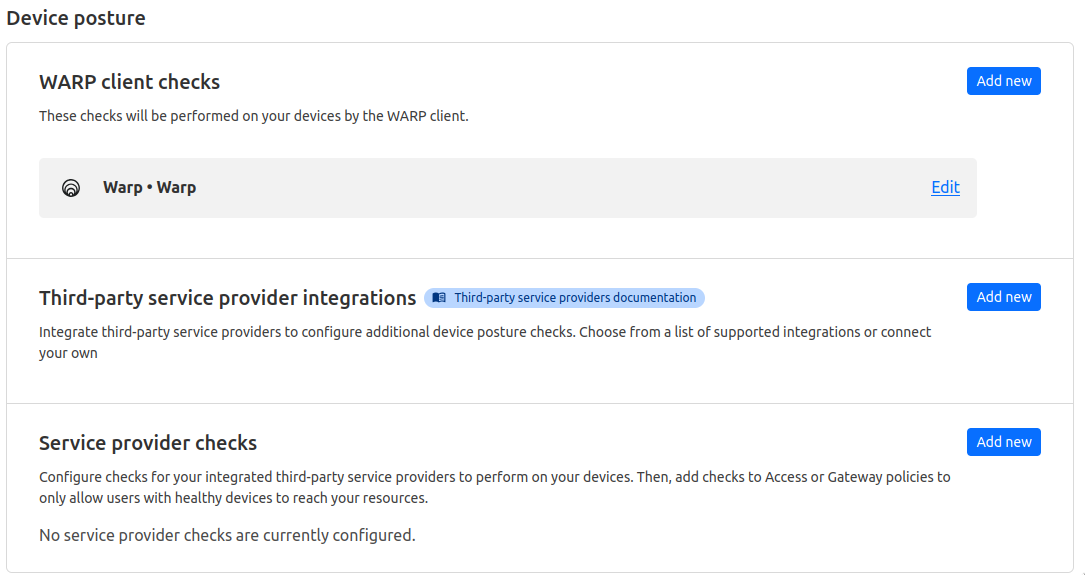Image resolution: width=1085 pixels, height=575 pixels.
Task: Click the 'only allow users with healthy devices' line
Action: pyautogui.click(x=233, y=498)
